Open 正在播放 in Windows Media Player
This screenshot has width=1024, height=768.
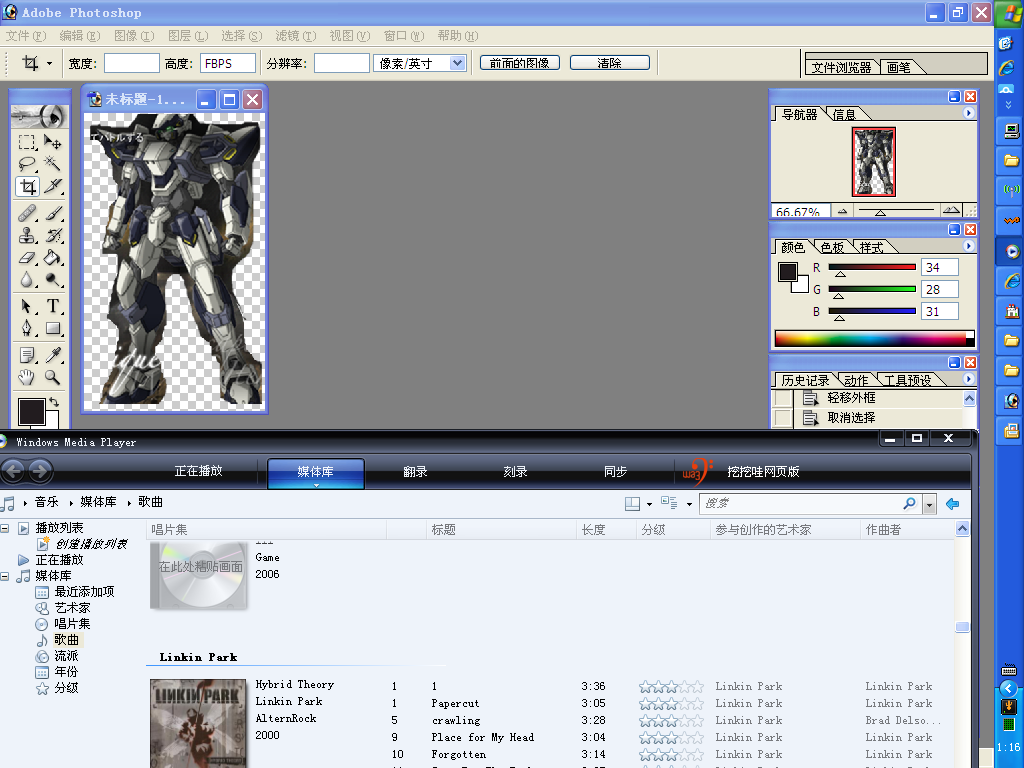click(x=199, y=472)
